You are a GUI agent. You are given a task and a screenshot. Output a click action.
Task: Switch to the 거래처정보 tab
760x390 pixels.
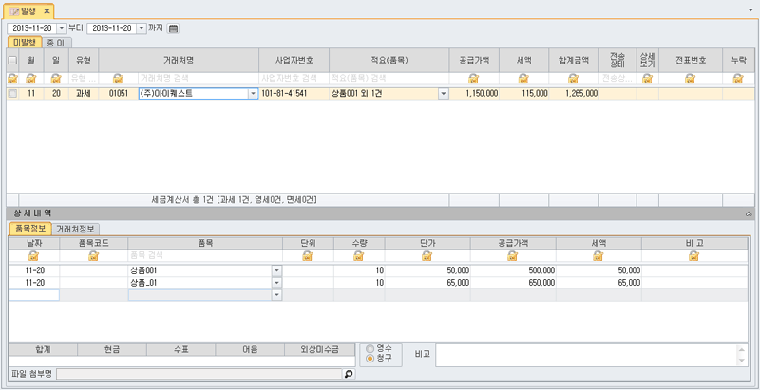pos(76,229)
